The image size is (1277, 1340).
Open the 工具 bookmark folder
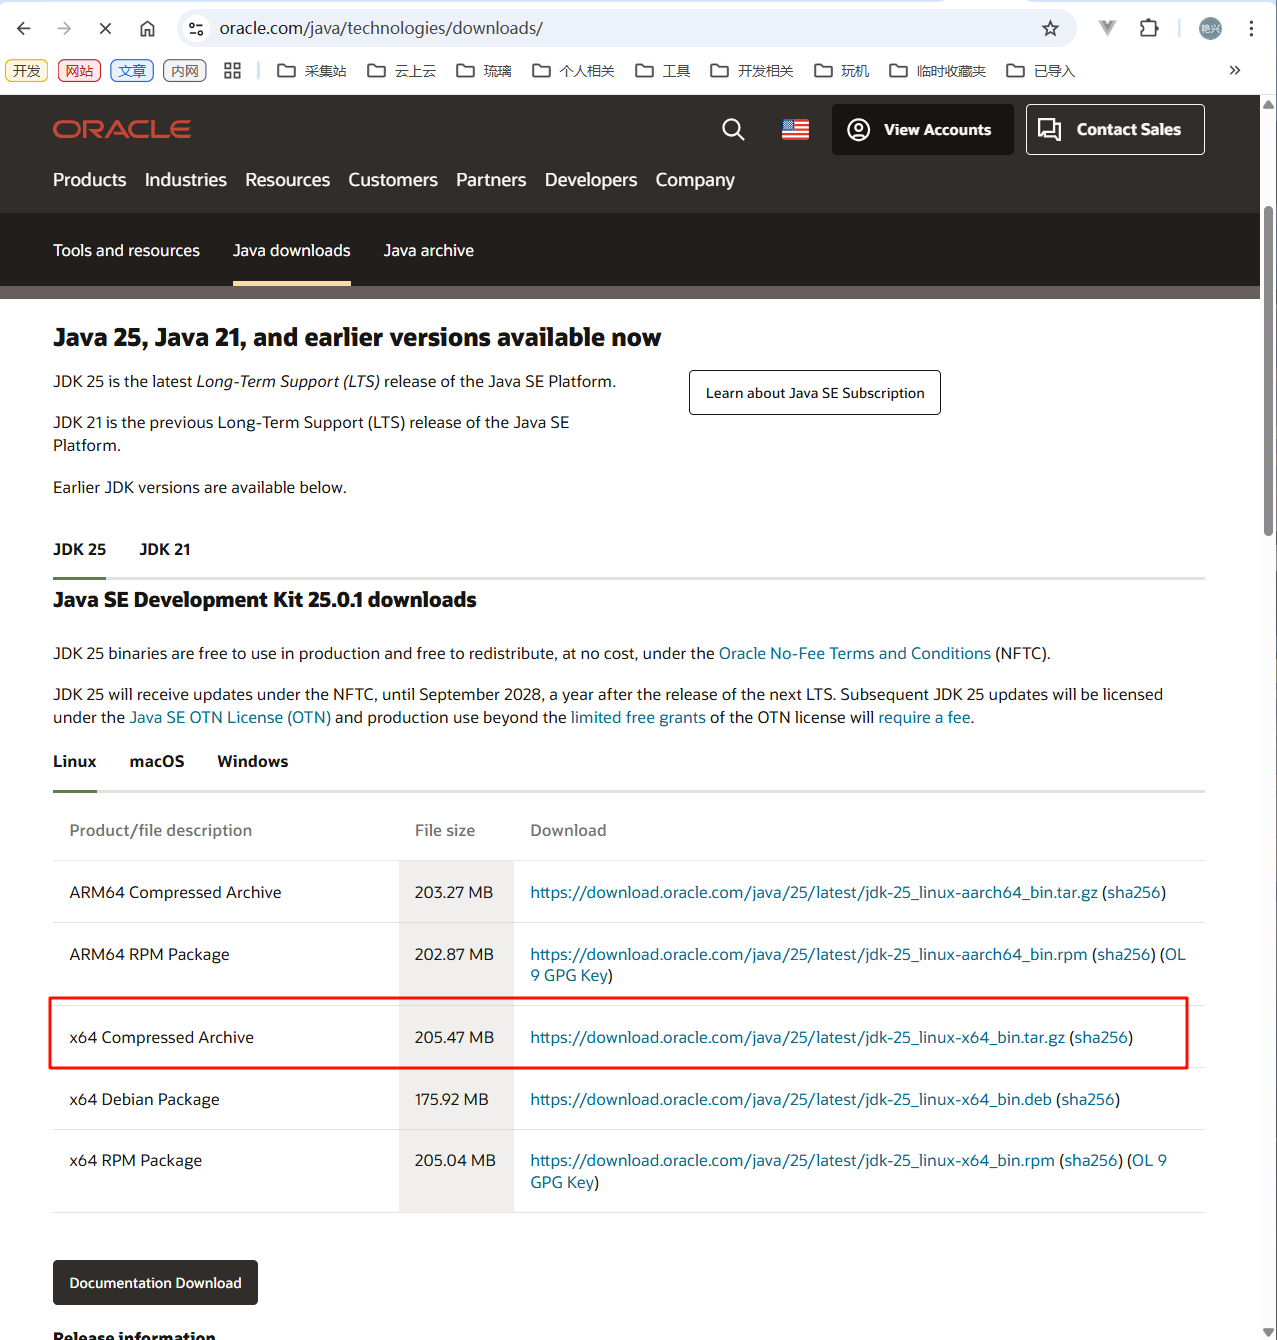[663, 71]
